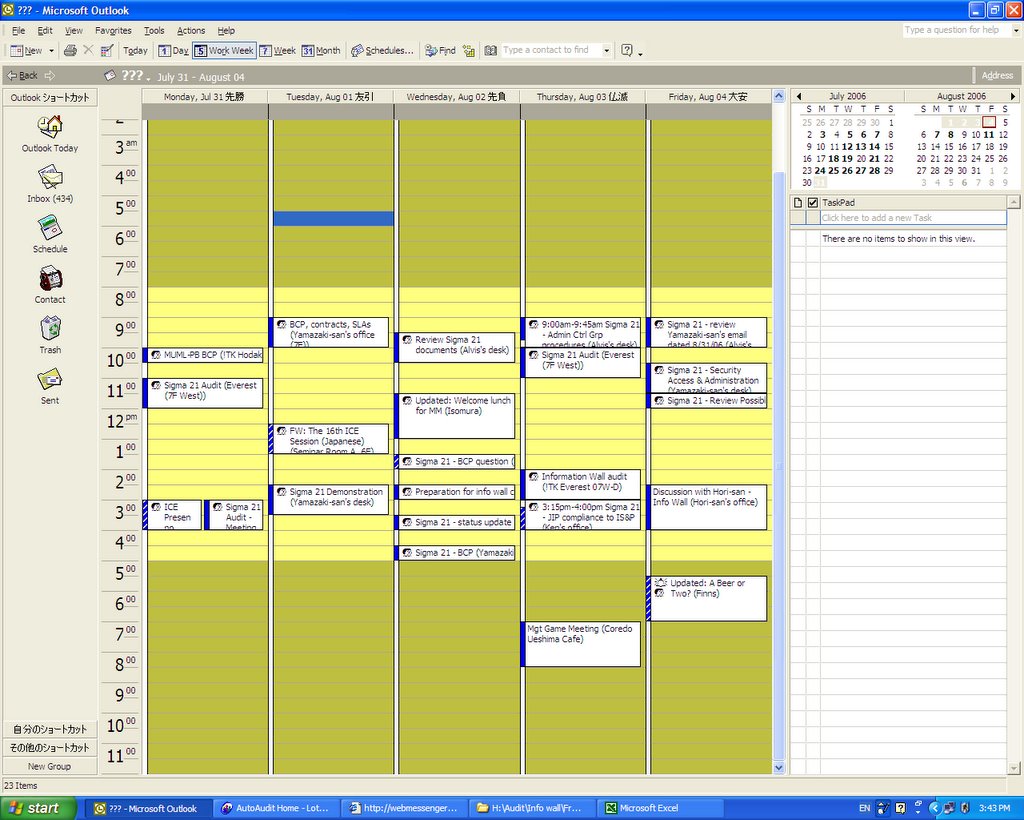
Task: Open the webmessenger taskbar window
Action: point(404,808)
